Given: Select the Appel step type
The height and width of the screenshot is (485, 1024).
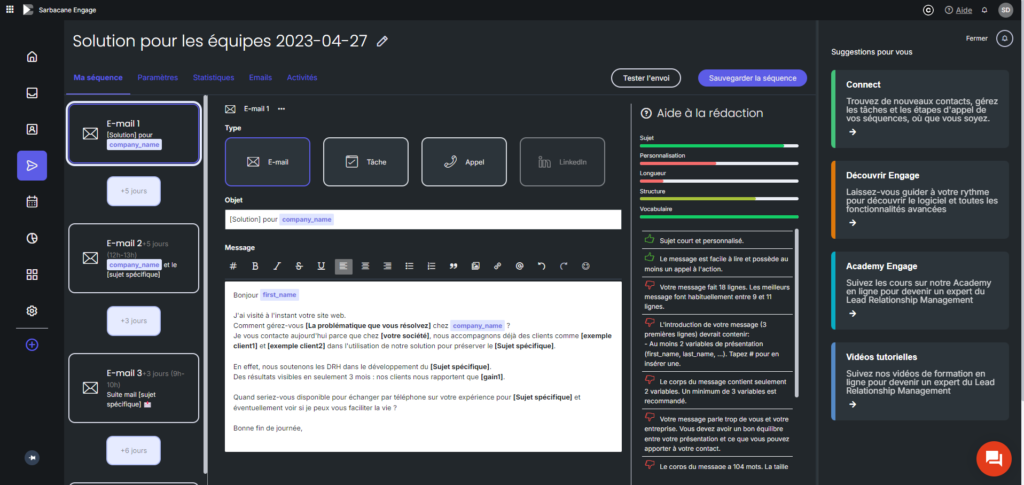Looking at the screenshot, I should [x=464, y=162].
